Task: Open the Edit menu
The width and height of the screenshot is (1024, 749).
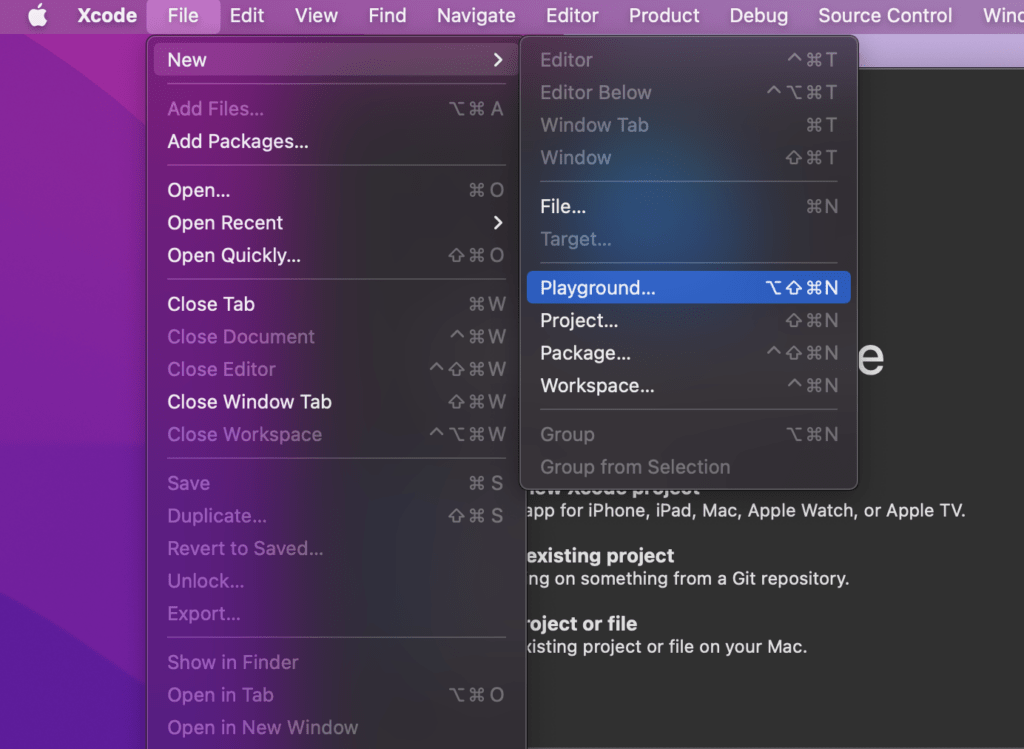Action: [247, 16]
